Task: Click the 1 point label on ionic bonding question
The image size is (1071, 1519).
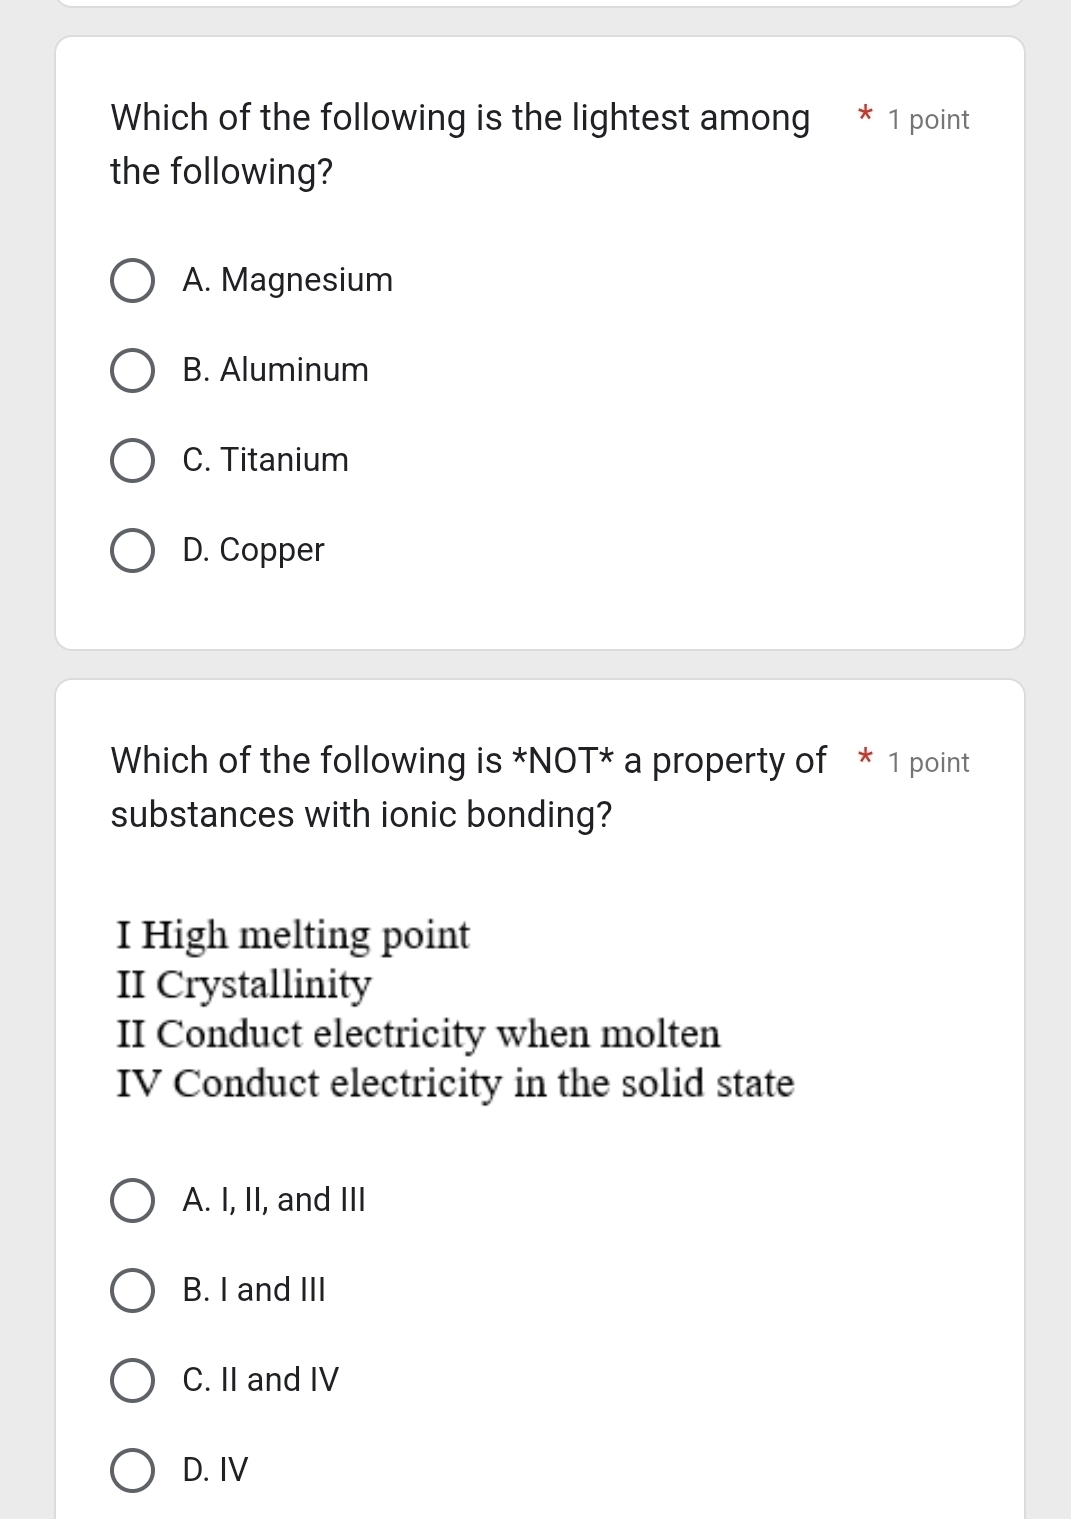Action: [928, 763]
